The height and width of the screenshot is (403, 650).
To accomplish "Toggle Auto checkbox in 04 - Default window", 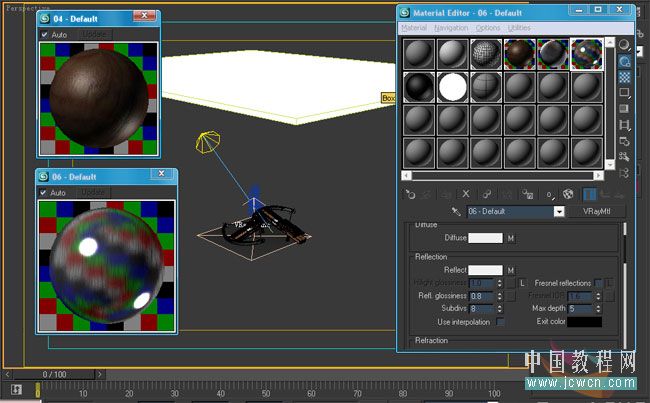I will click(44, 34).
